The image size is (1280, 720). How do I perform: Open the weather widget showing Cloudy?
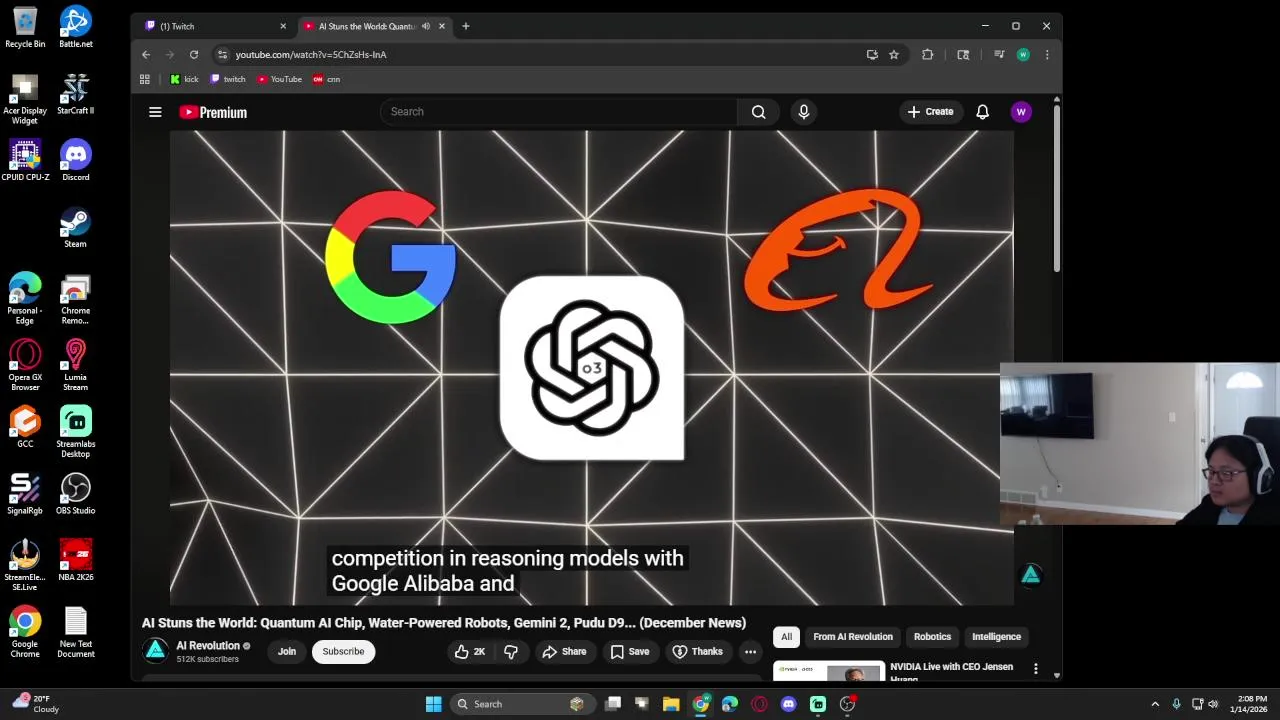tap(36, 704)
